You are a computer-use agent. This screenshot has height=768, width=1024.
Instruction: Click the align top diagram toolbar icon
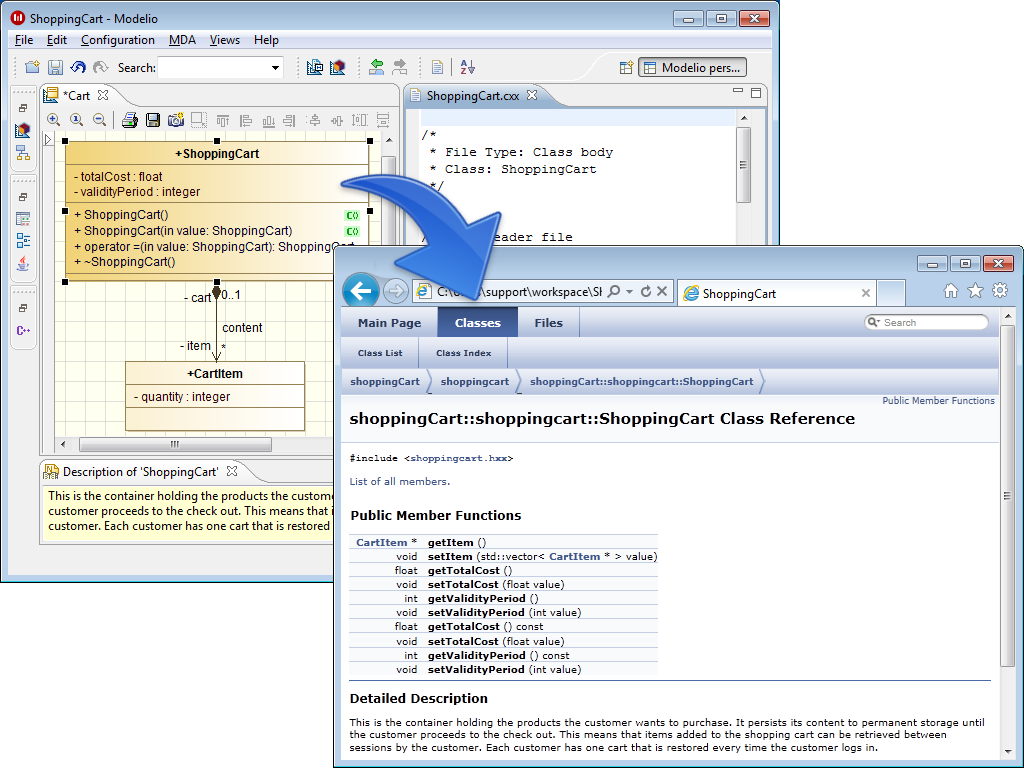point(223,120)
